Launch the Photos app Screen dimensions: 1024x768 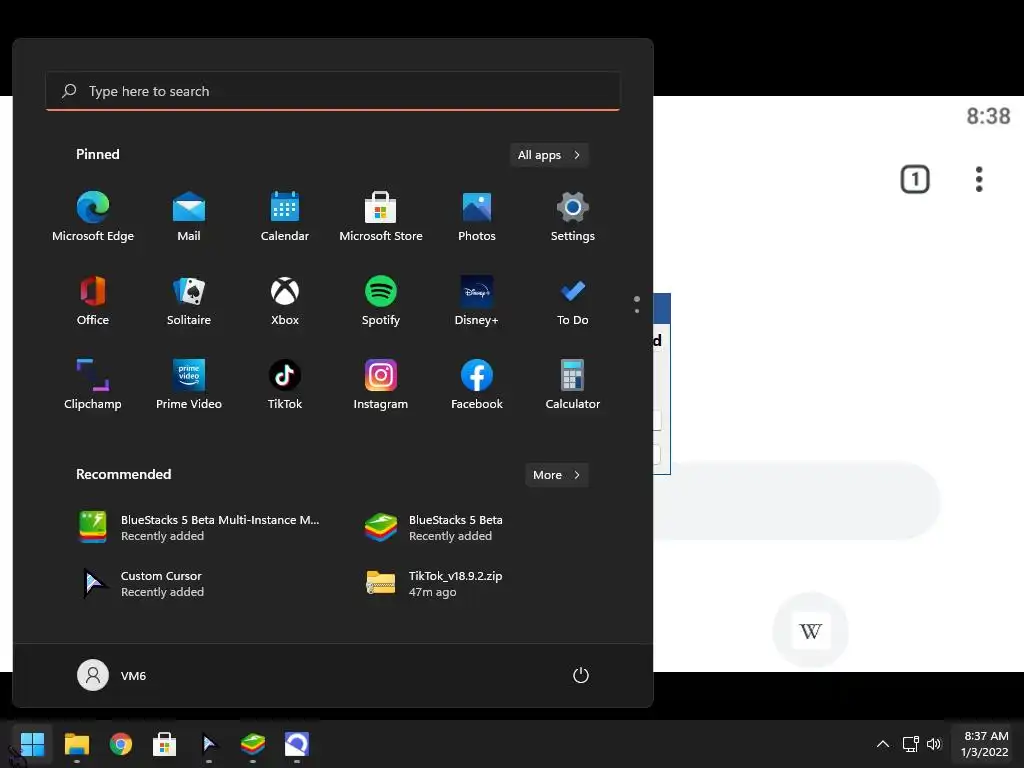coord(477,217)
